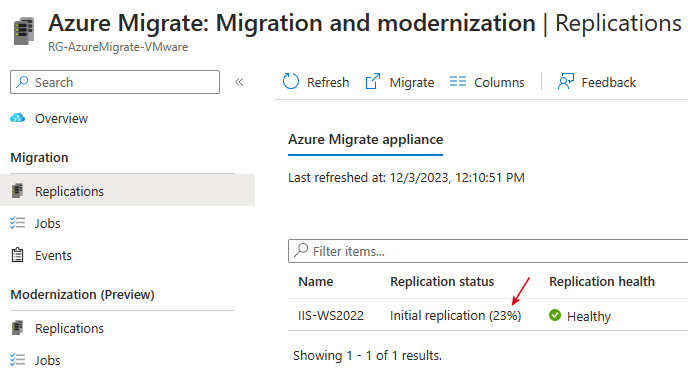The width and height of the screenshot is (688, 380).
Task: Click the Feedback person icon
Action: tap(566, 82)
